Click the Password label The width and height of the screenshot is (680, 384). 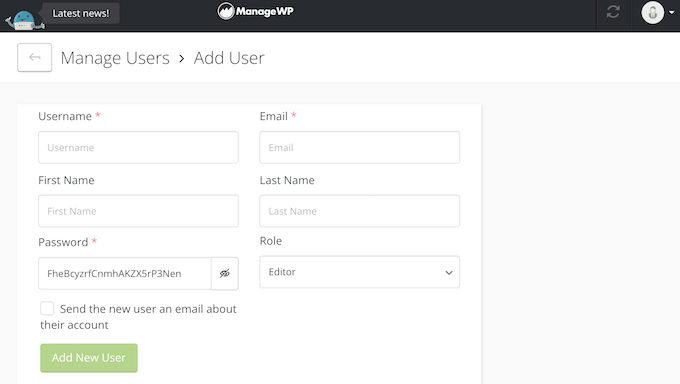coord(63,242)
